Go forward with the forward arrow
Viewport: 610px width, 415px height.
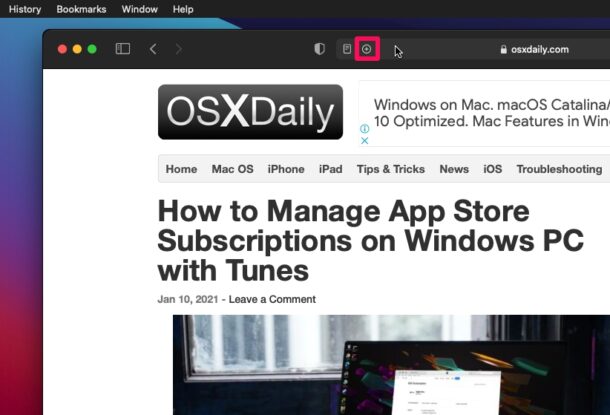pos(179,49)
